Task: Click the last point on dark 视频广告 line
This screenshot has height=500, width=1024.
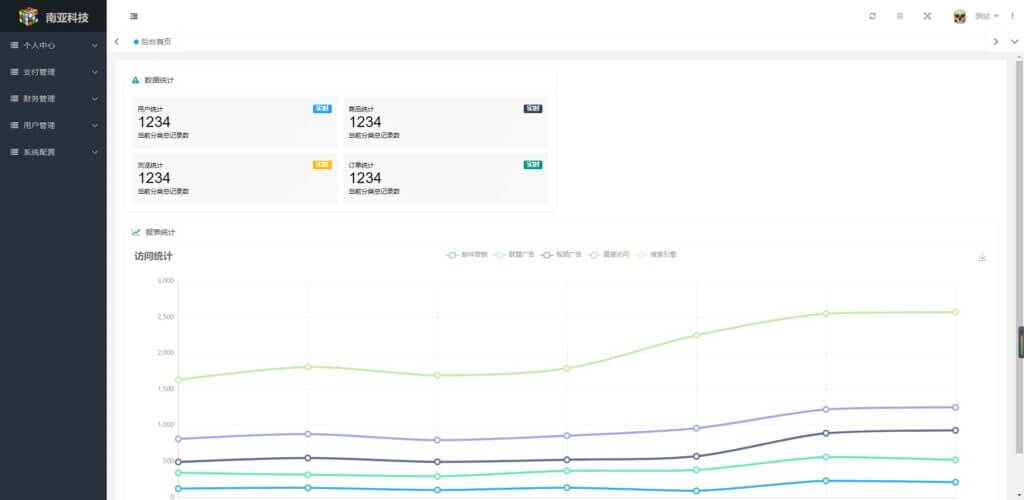Action: (x=955, y=430)
